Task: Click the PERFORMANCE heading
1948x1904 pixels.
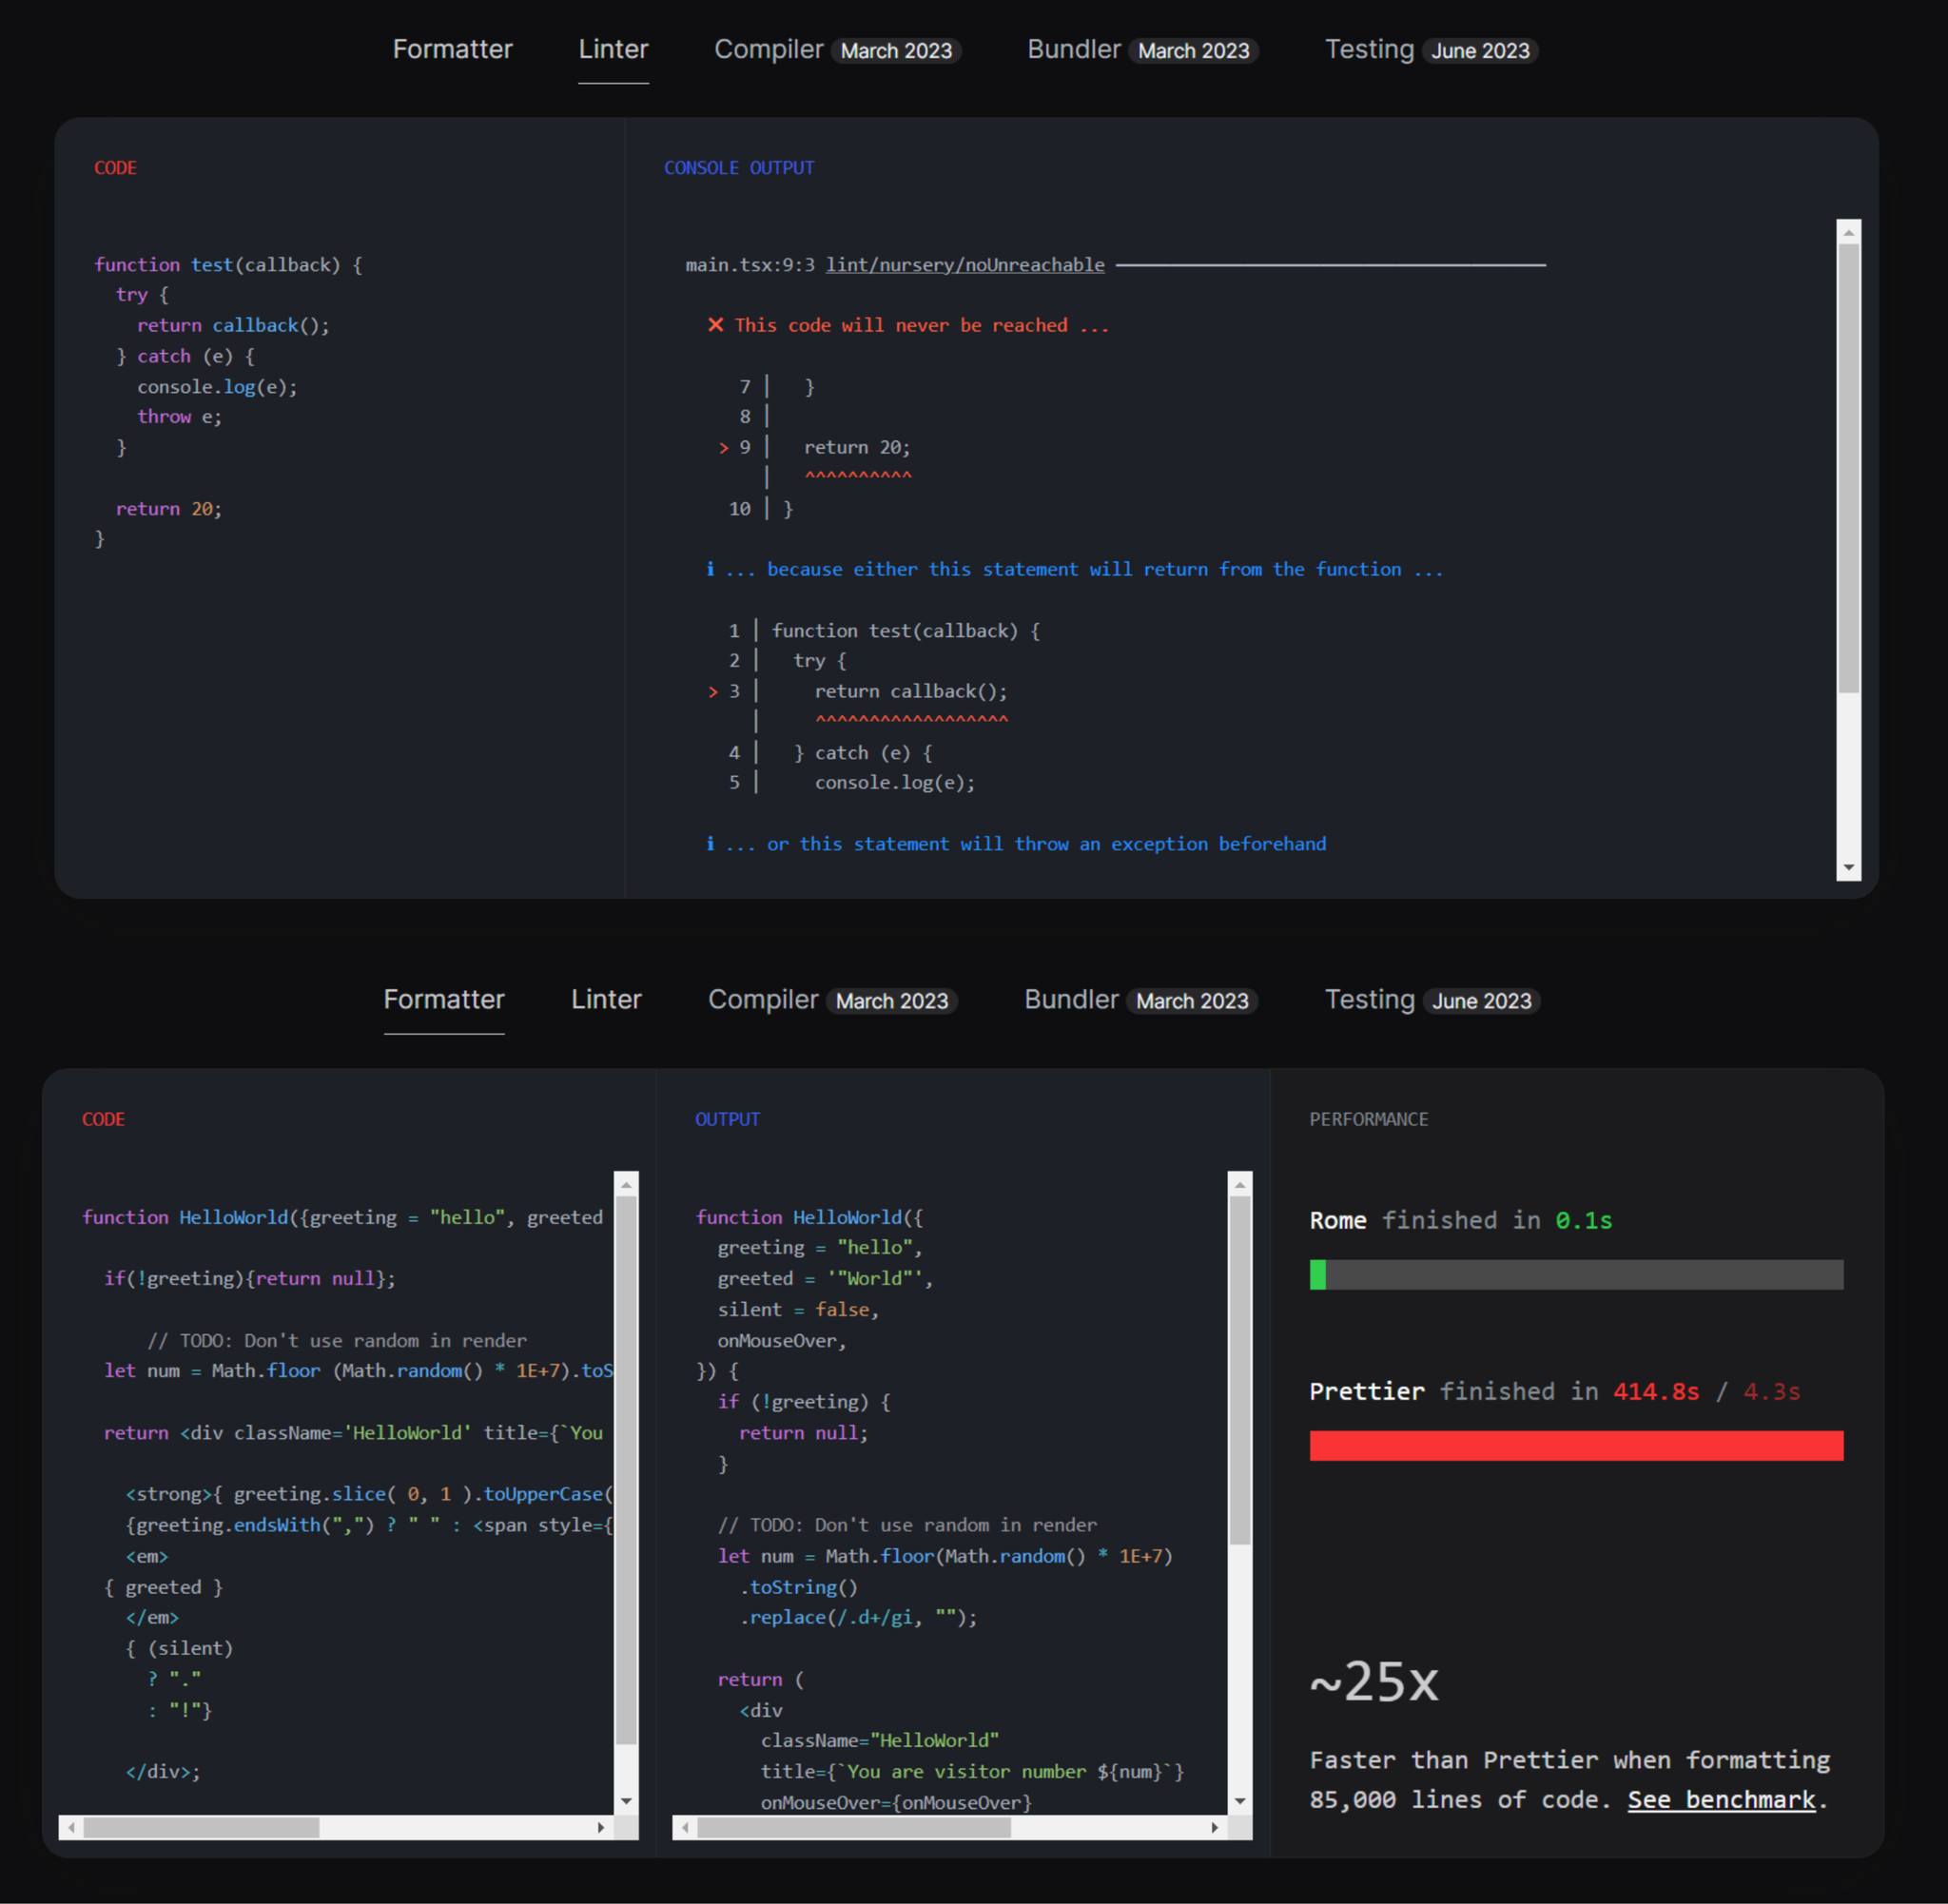Action: (1369, 1119)
